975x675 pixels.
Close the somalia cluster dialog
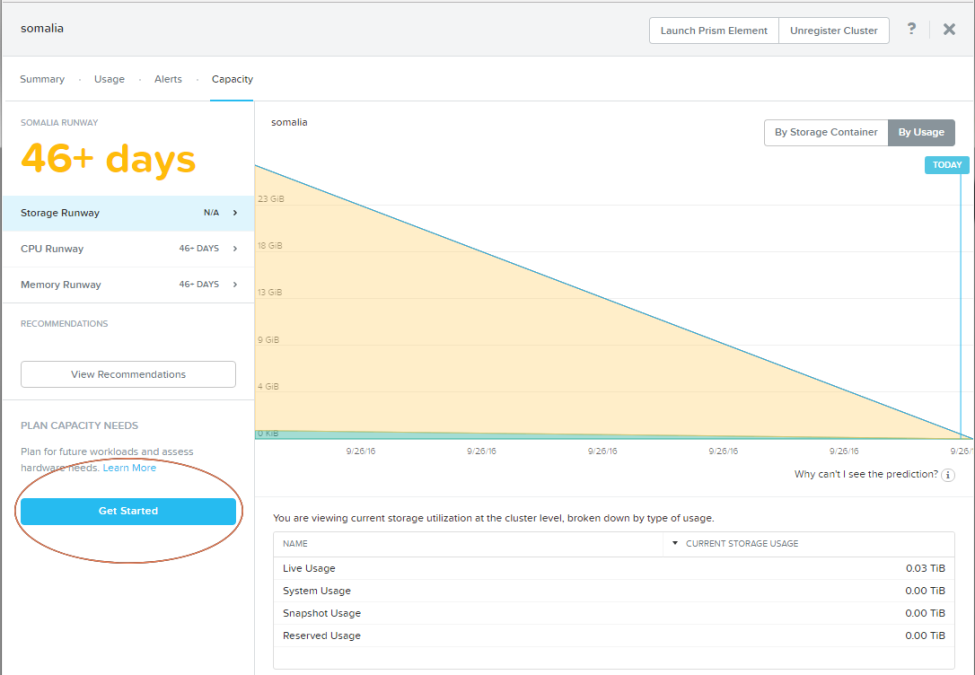tap(949, 29)
